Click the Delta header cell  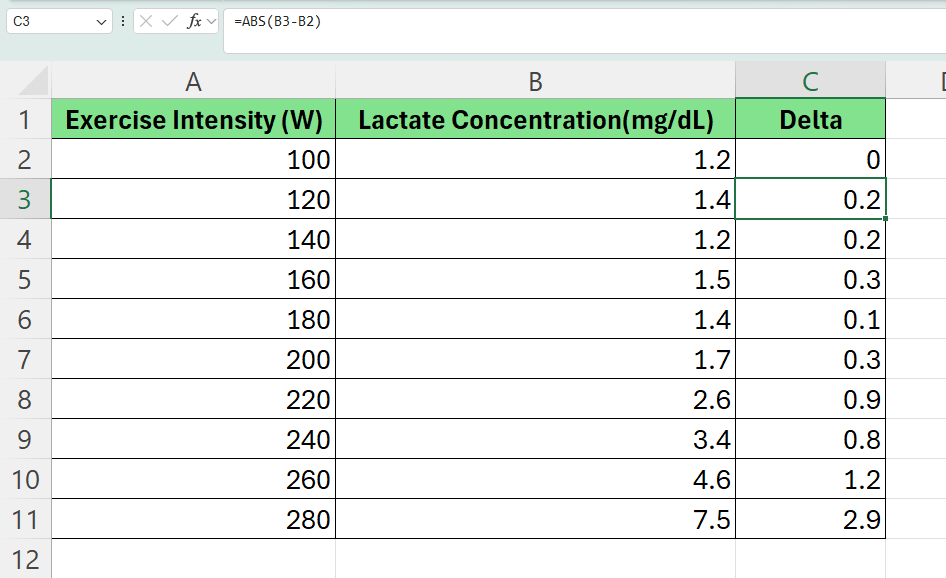pos(810,121)
